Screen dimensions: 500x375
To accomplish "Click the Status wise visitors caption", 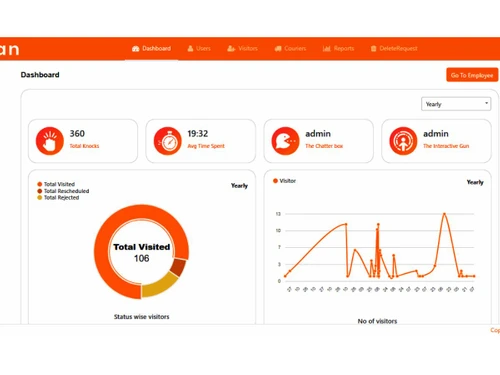I will pos(142,317).
